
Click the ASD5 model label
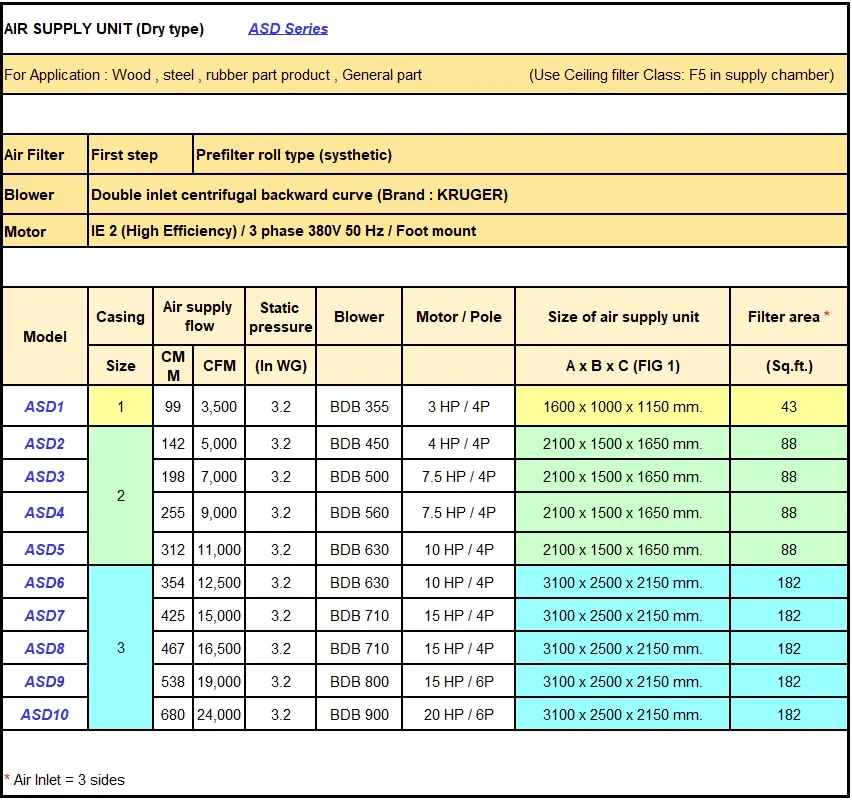[x=44, y=548]
